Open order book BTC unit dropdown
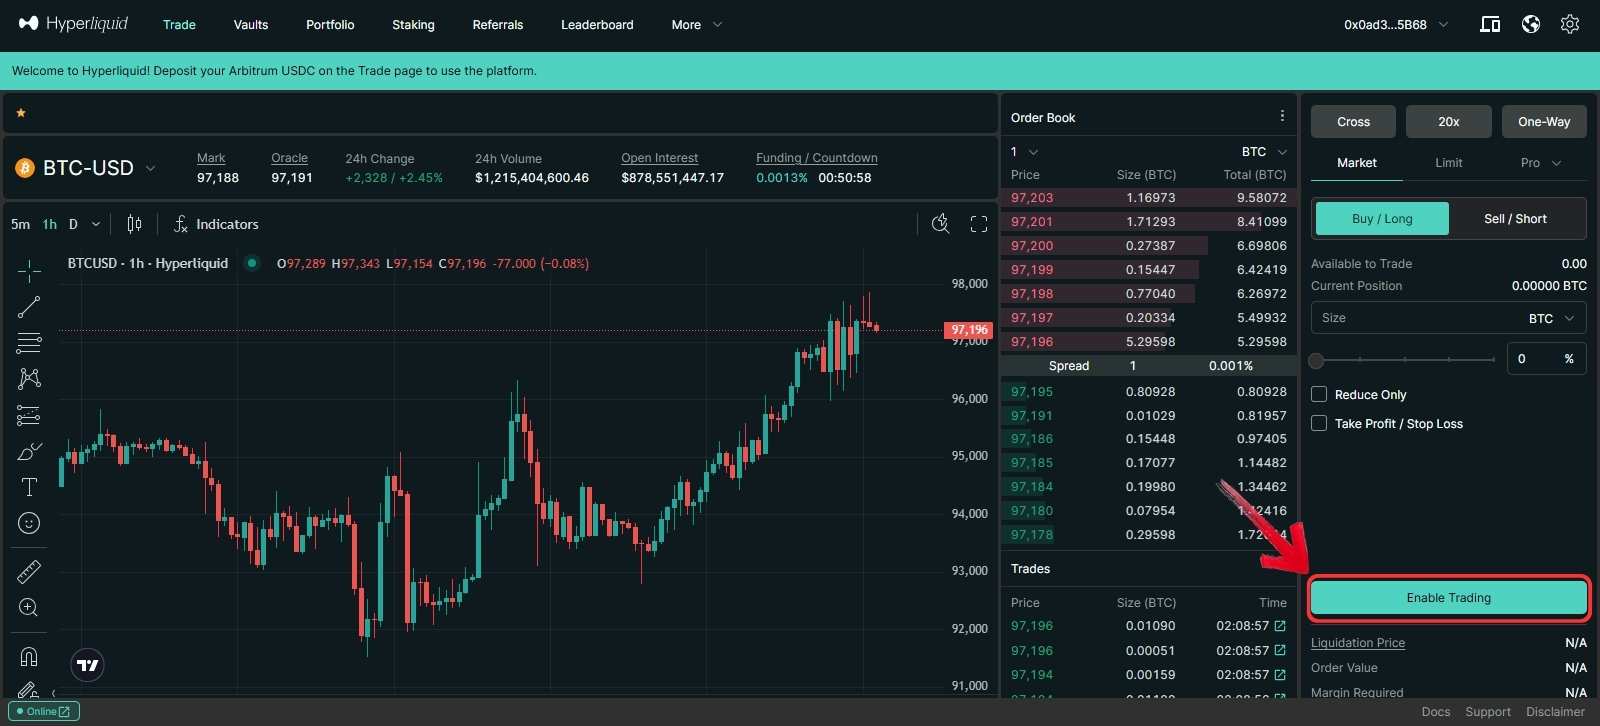The height and width of the screenshot is (726, 1600). pyautogui.click(x=1264, y=152)
